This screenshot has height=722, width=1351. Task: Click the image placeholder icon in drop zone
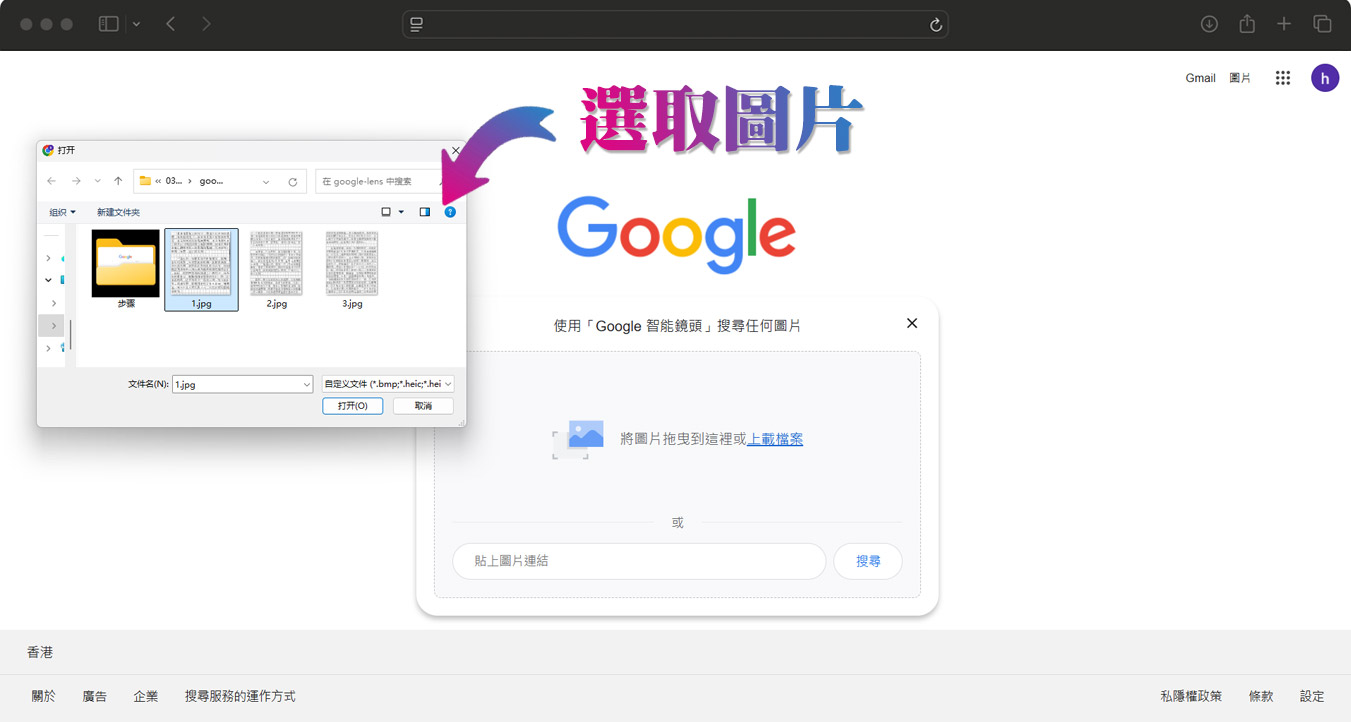(x=578, y=440)
